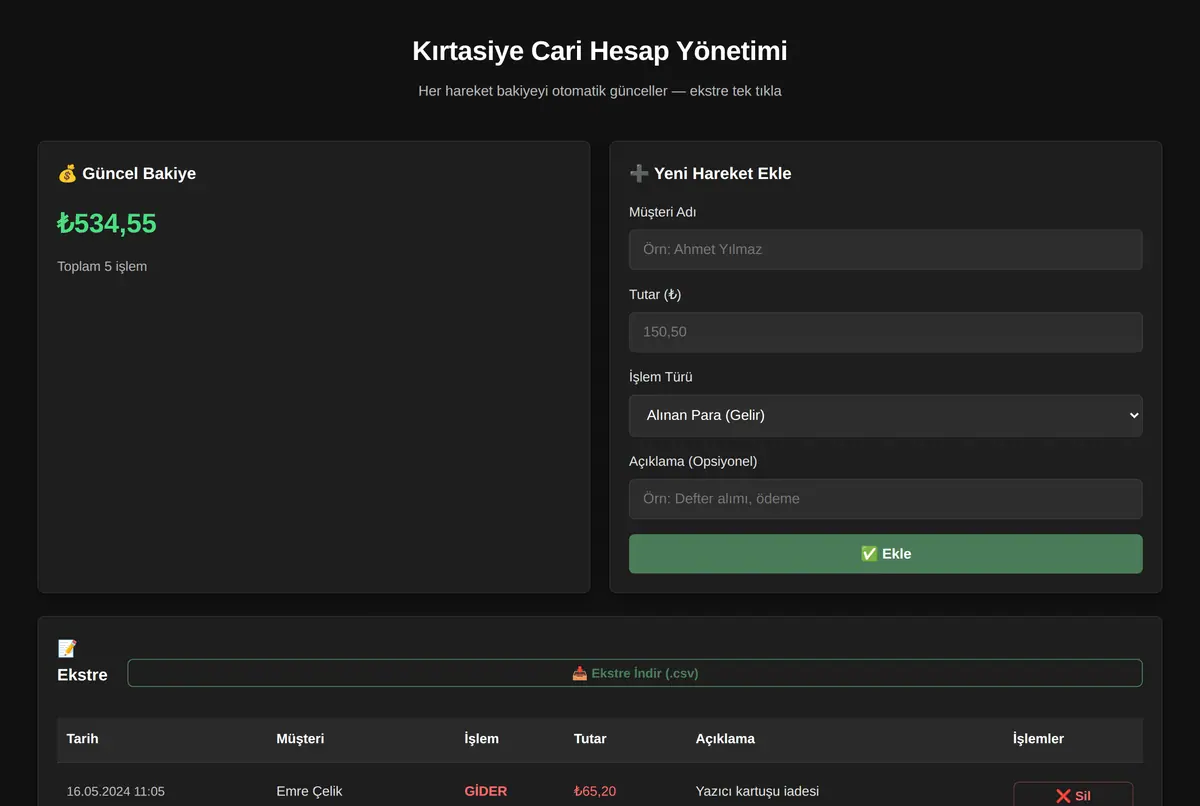Click the customer name Emre Çelik
This screenshot has width=1200, height=806.
(309, 791)
